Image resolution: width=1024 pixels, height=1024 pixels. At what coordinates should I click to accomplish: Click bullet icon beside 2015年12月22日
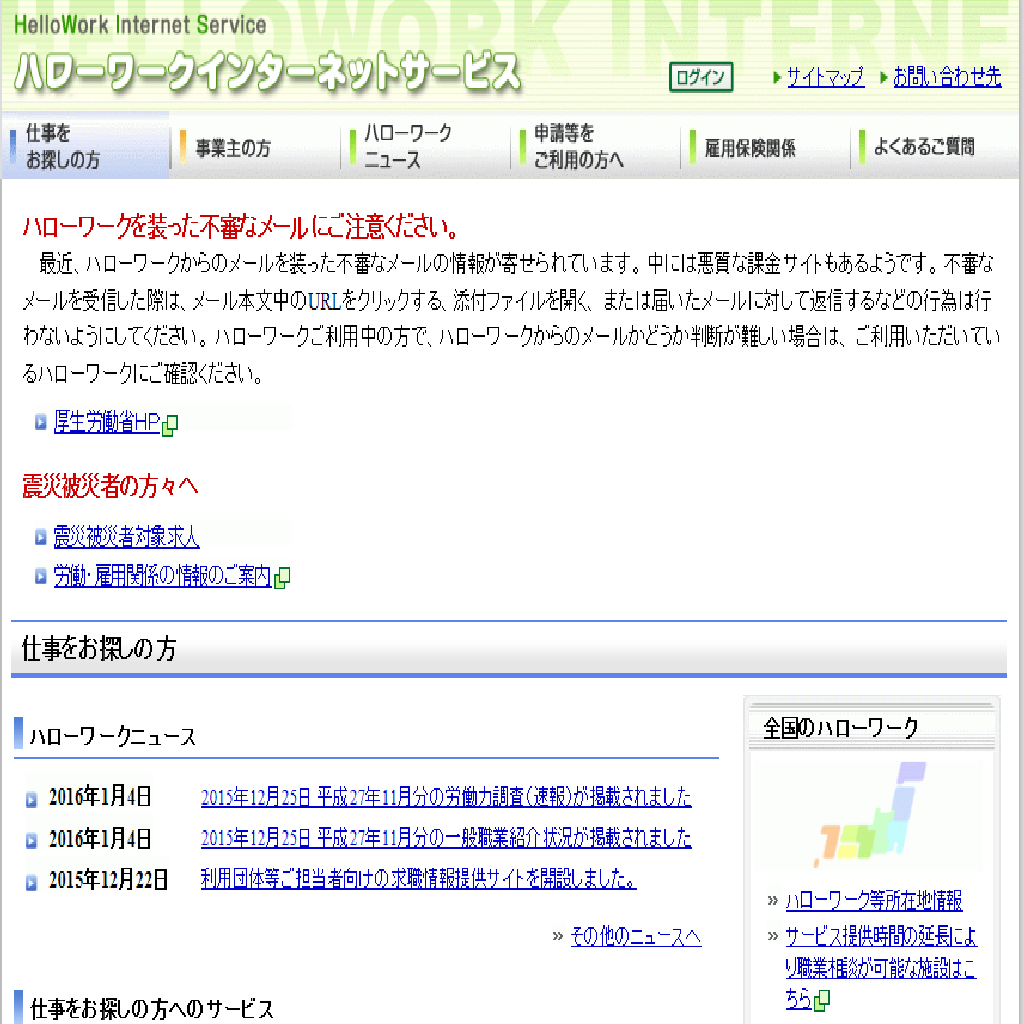(31, 882)
